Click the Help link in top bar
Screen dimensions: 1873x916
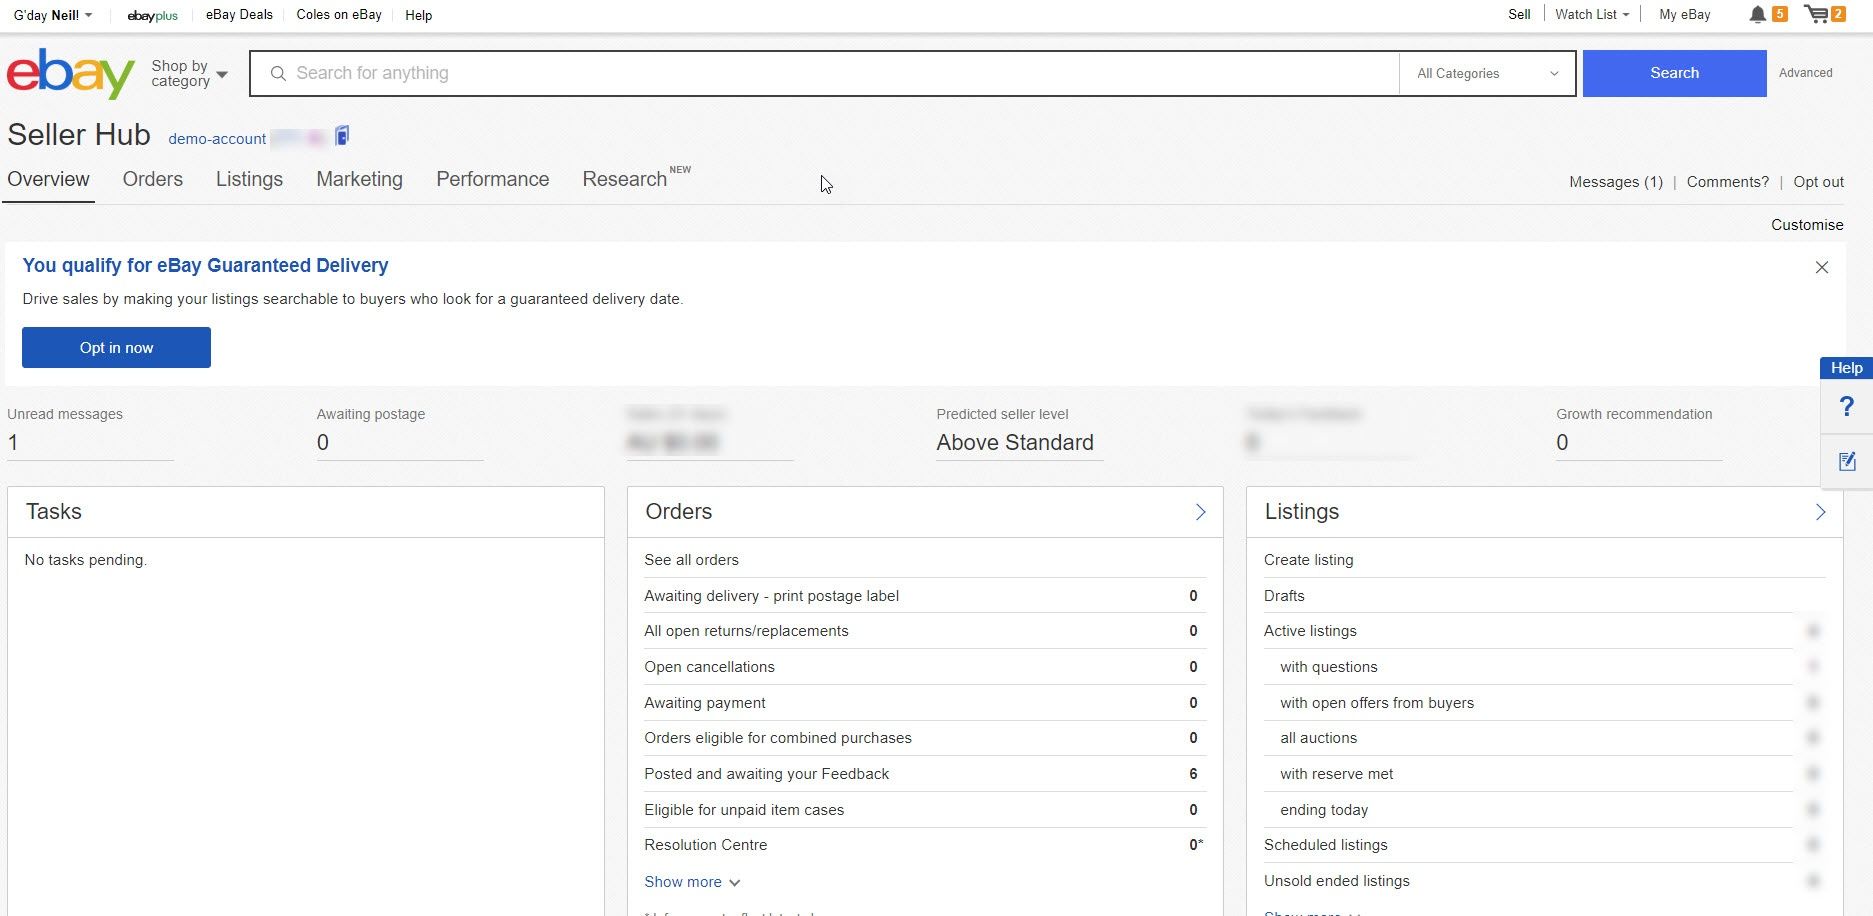click(x=418, y=15)
